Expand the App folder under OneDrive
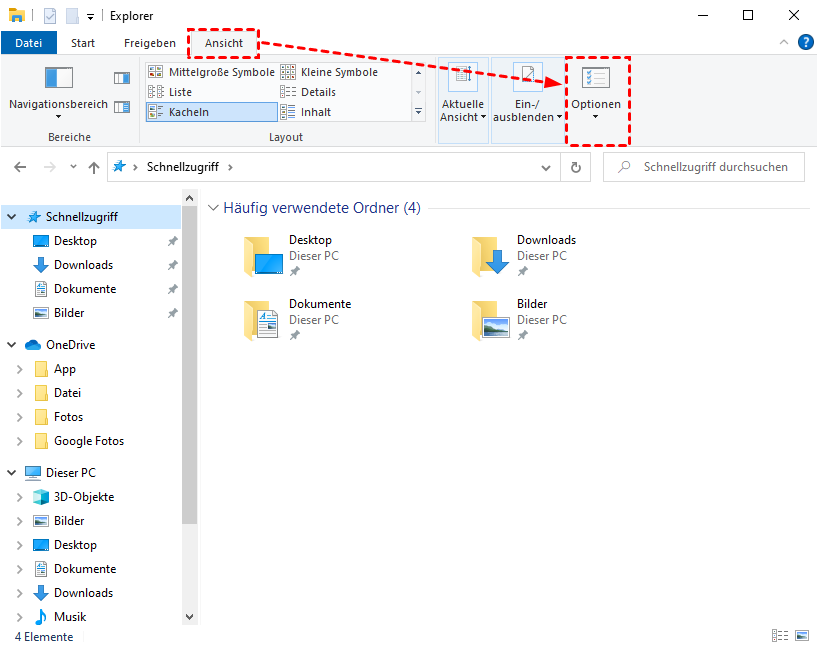This screenshot has height=649, width=818. pos(19,369)
